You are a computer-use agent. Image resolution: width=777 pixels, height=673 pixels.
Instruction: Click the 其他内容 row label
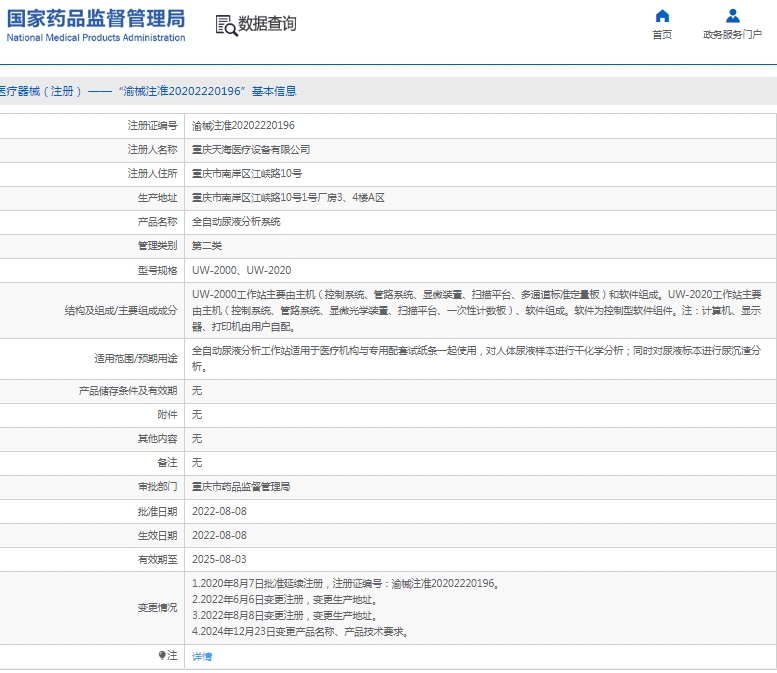tap(158, 439)
